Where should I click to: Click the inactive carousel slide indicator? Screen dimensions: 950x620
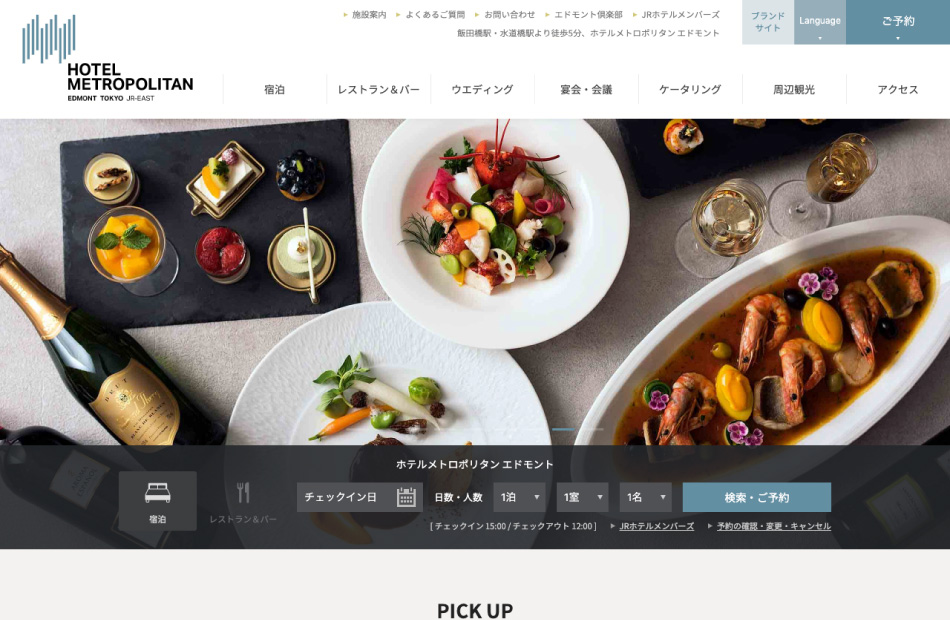coord(591,429)
